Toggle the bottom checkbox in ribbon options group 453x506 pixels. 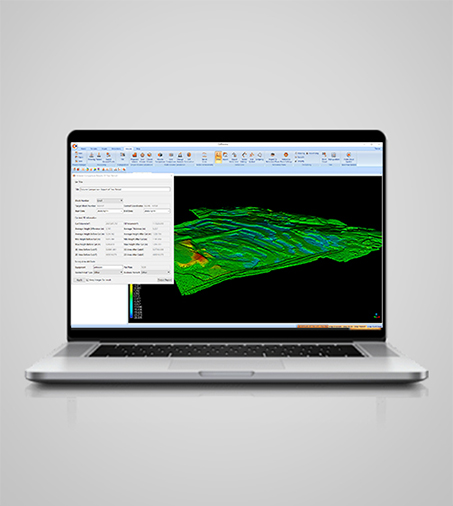point(296,161)
